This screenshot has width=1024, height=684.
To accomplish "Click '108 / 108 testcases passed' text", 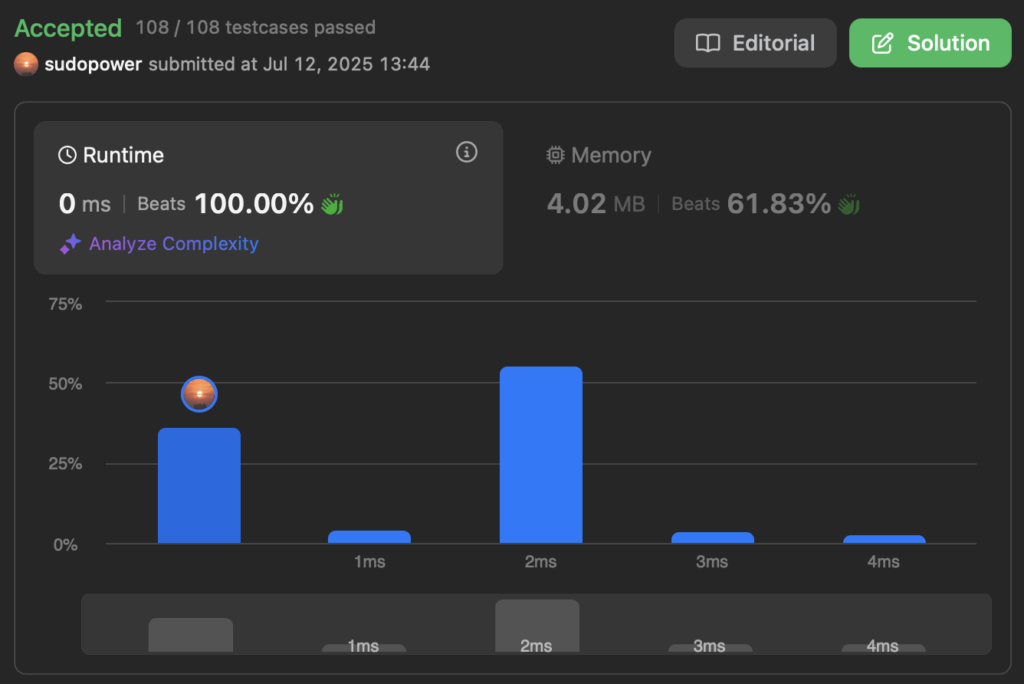I will 255,27.
